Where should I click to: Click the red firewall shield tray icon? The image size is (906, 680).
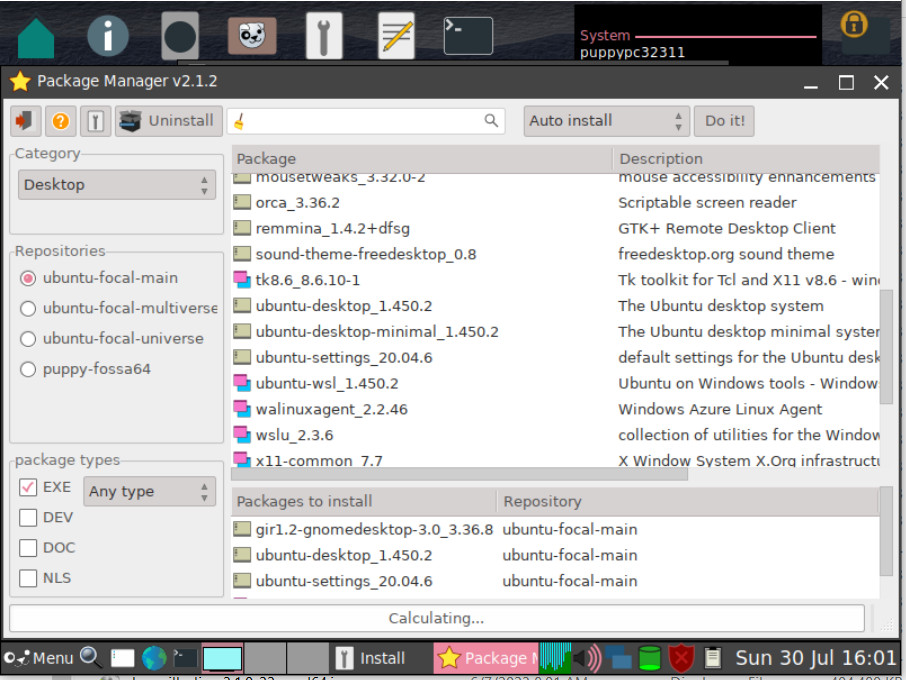click(x=681, y=658)
